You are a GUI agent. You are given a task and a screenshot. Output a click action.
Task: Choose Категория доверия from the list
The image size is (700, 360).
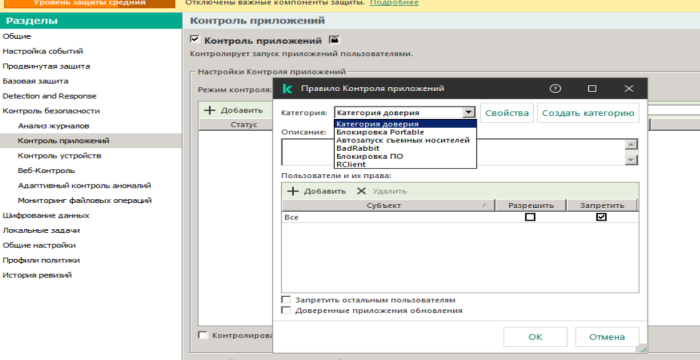pos(405,124)
